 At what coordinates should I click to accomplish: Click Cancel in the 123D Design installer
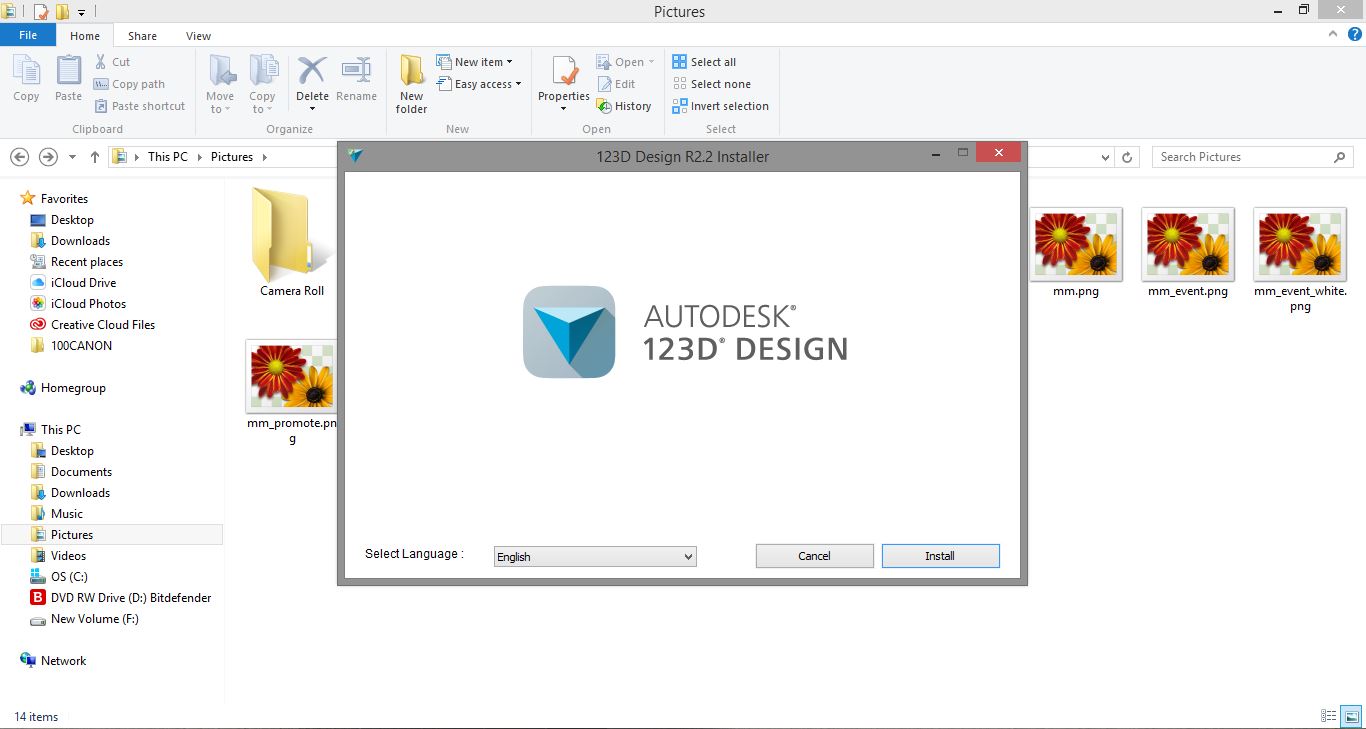pos(814,556)
